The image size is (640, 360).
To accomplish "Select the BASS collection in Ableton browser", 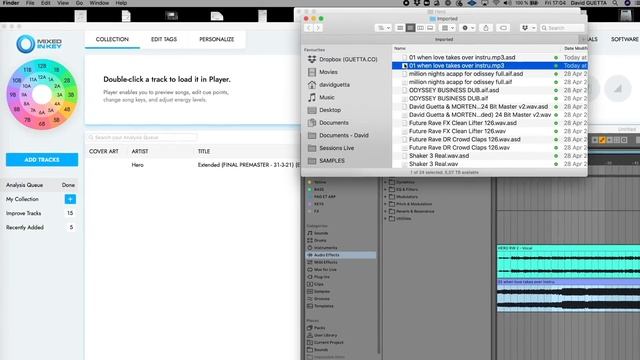I will [319, 189].
